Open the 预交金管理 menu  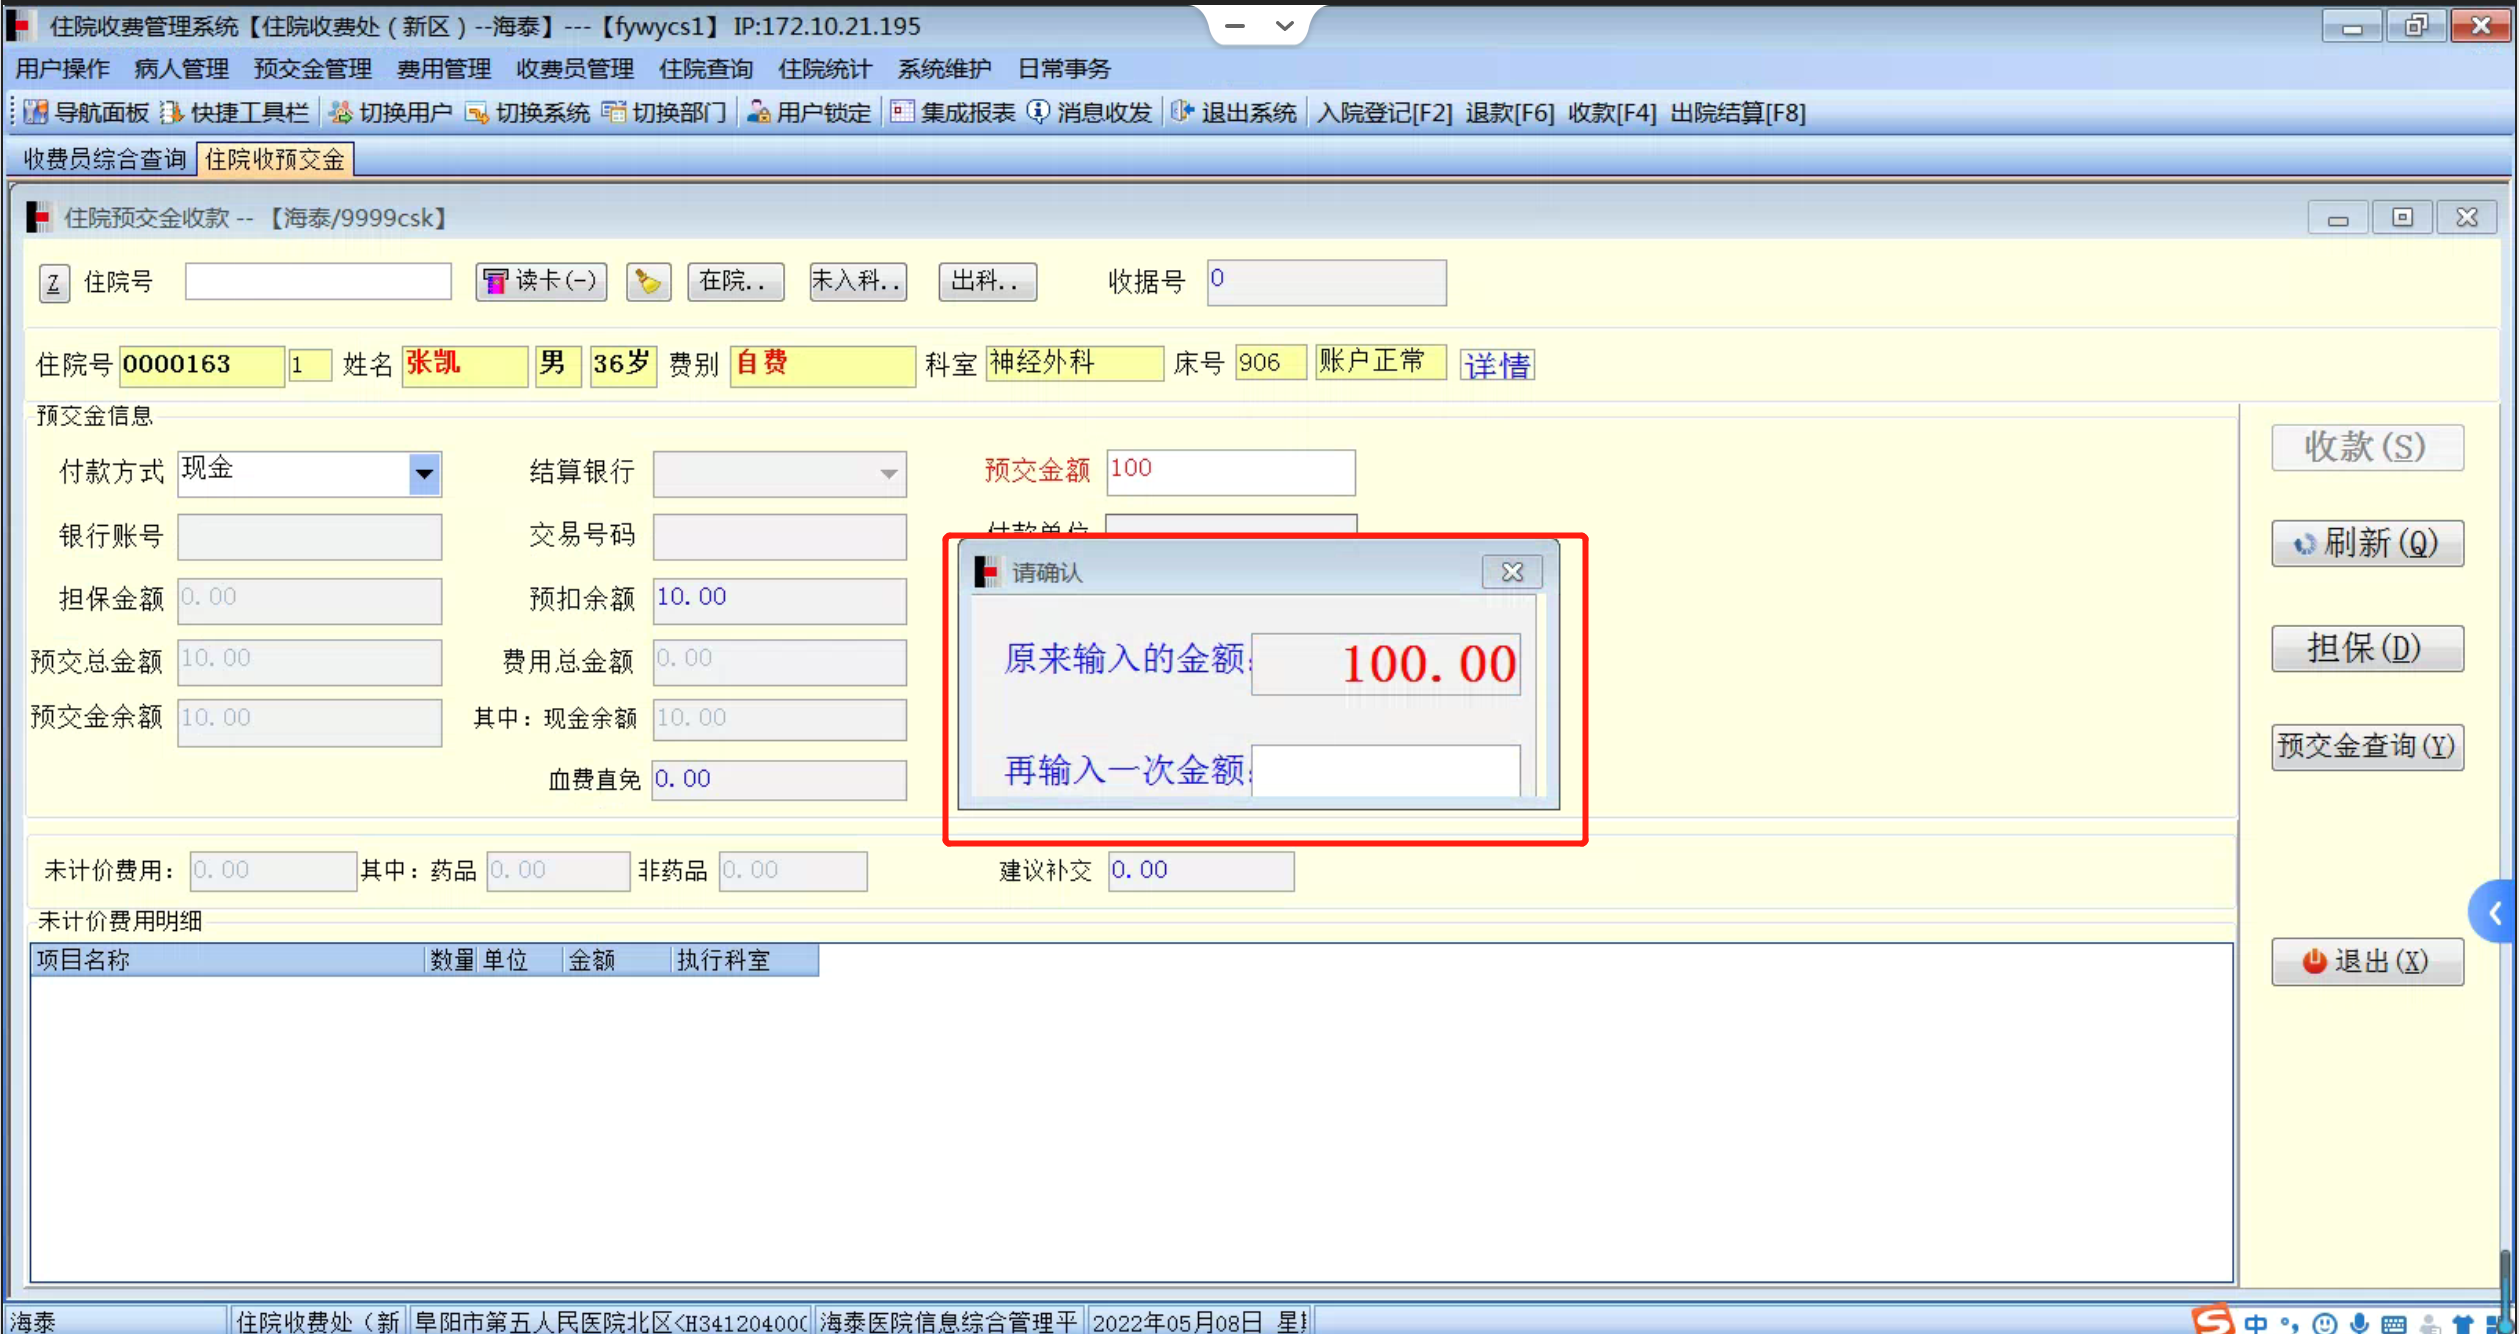pyautogui.click(x=312, y=69)
